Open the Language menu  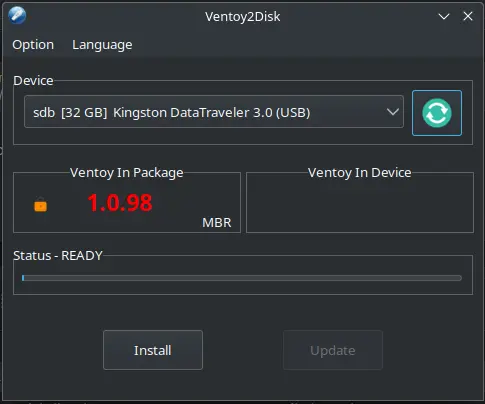click(x=102, y=45)
